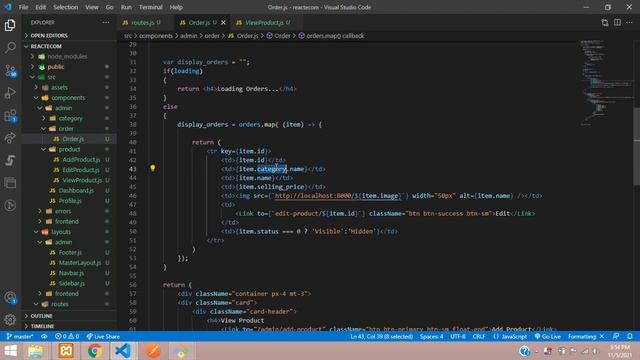640x360 pixels.
Task: Open the Source Control view
Action: (x=10, y=71)
